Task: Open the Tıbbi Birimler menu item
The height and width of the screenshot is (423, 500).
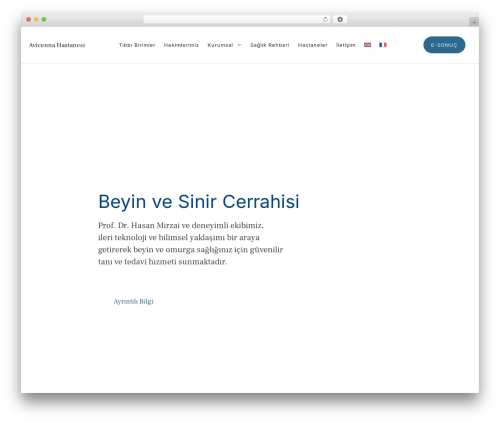Action: [x=137, y=45]
